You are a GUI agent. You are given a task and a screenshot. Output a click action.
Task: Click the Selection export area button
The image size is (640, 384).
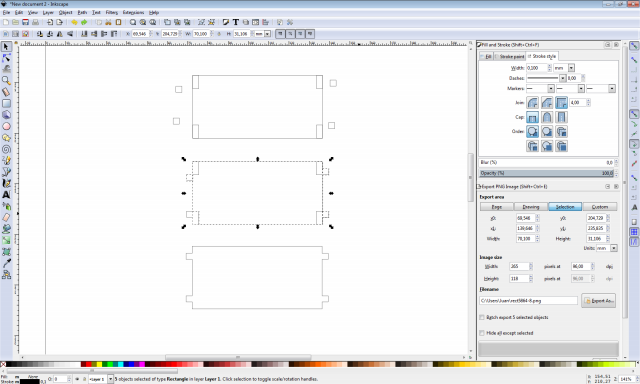click(565, 207)
